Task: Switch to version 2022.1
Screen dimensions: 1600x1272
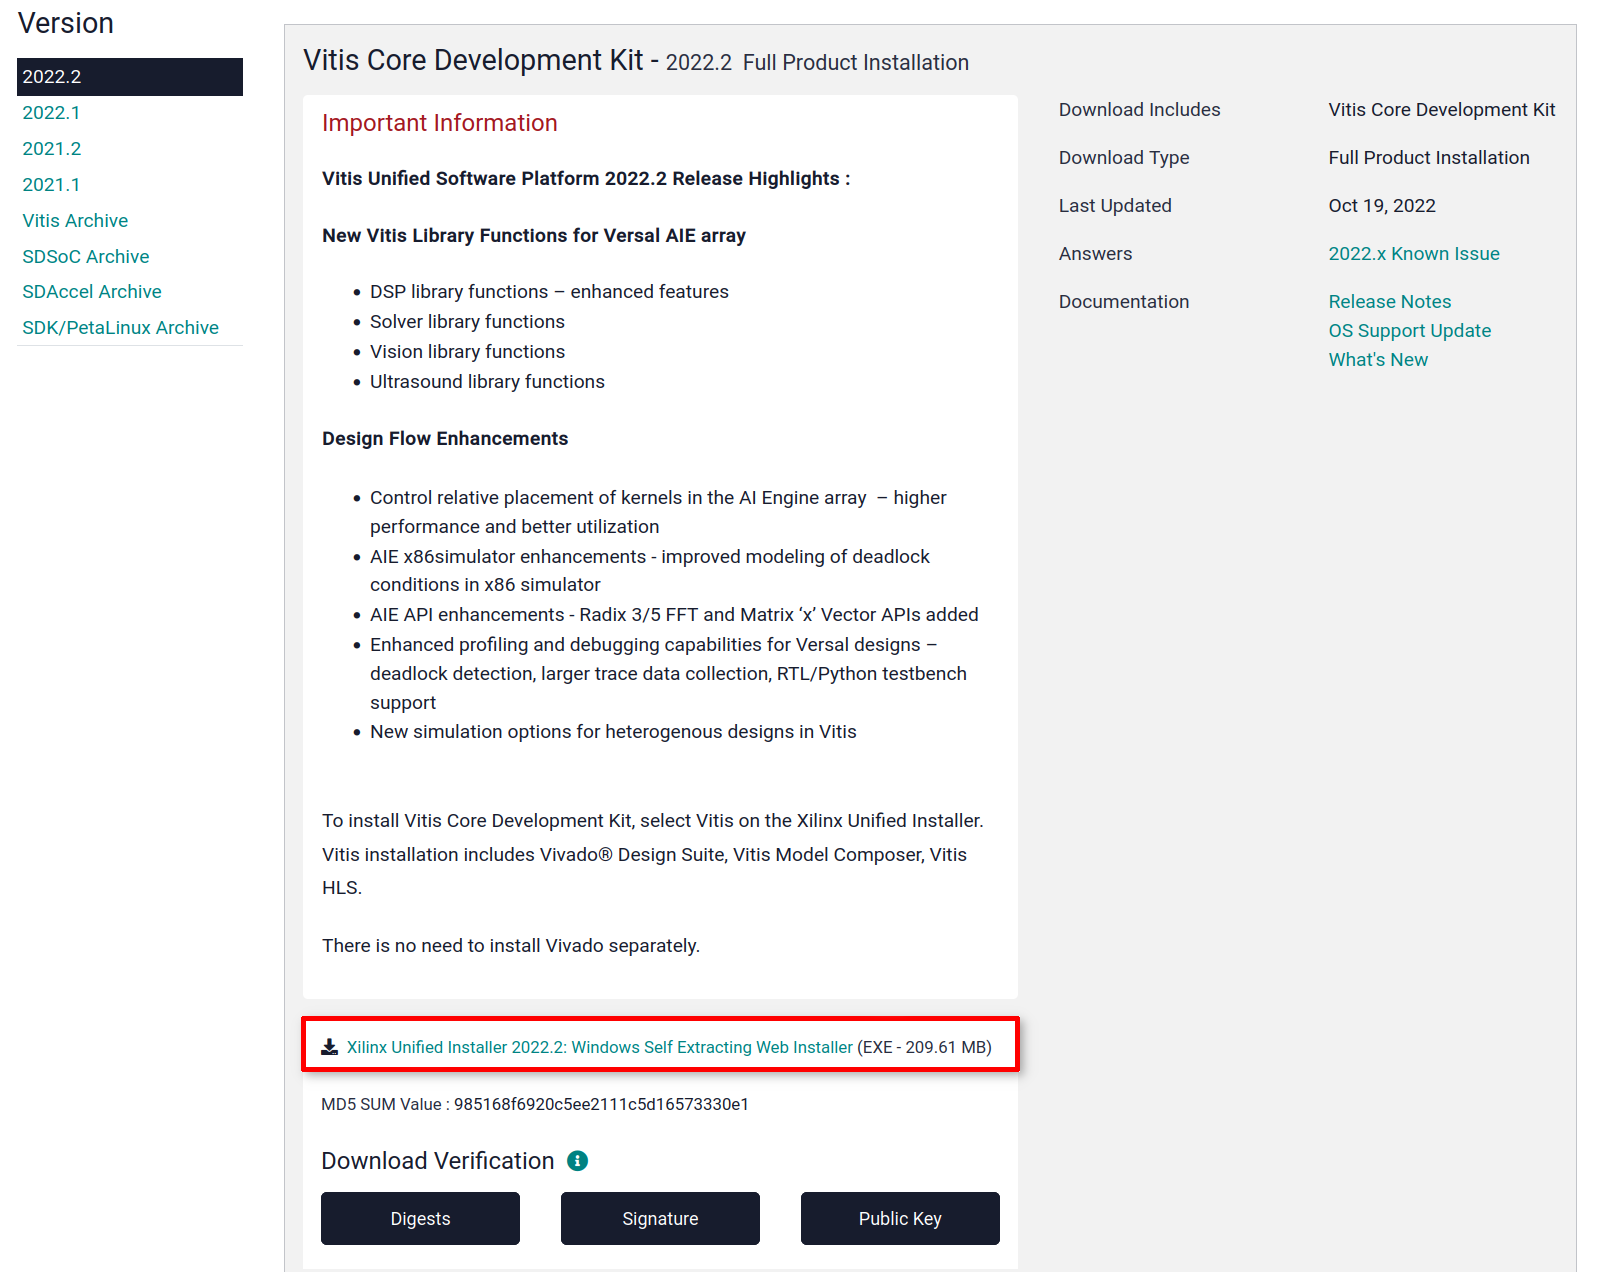Action: point(51,113)
